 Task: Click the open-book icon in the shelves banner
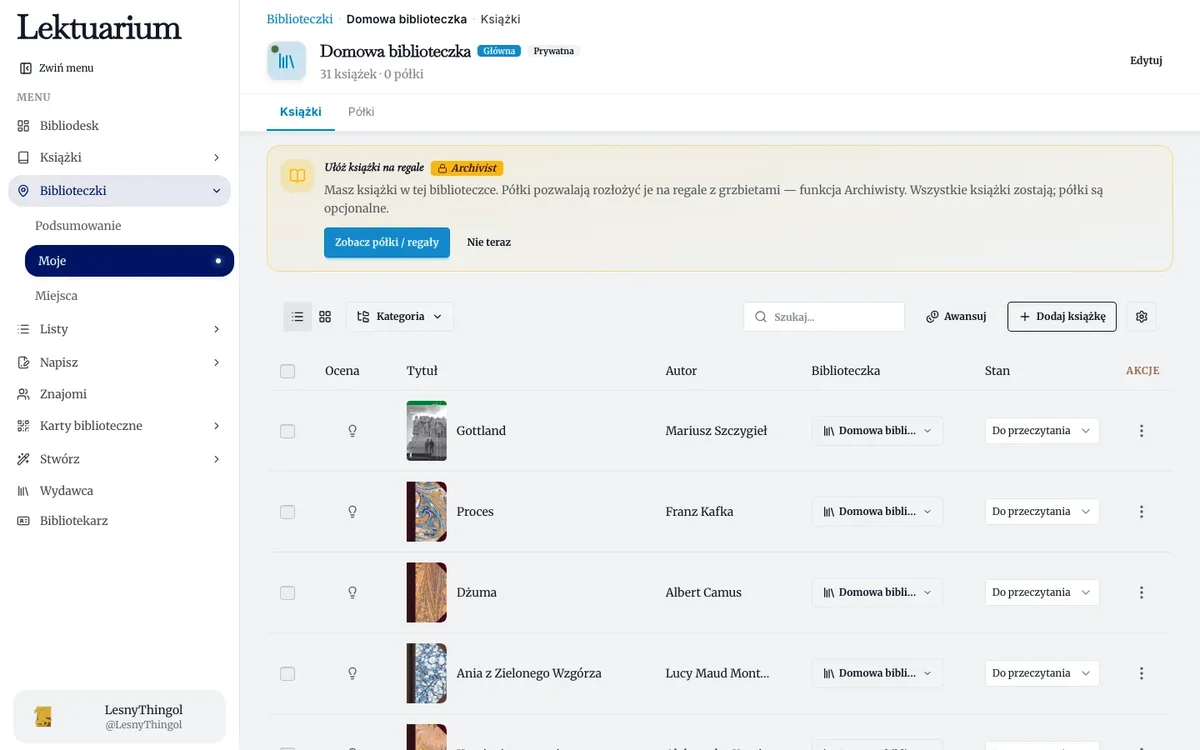[x=297, y=176]
